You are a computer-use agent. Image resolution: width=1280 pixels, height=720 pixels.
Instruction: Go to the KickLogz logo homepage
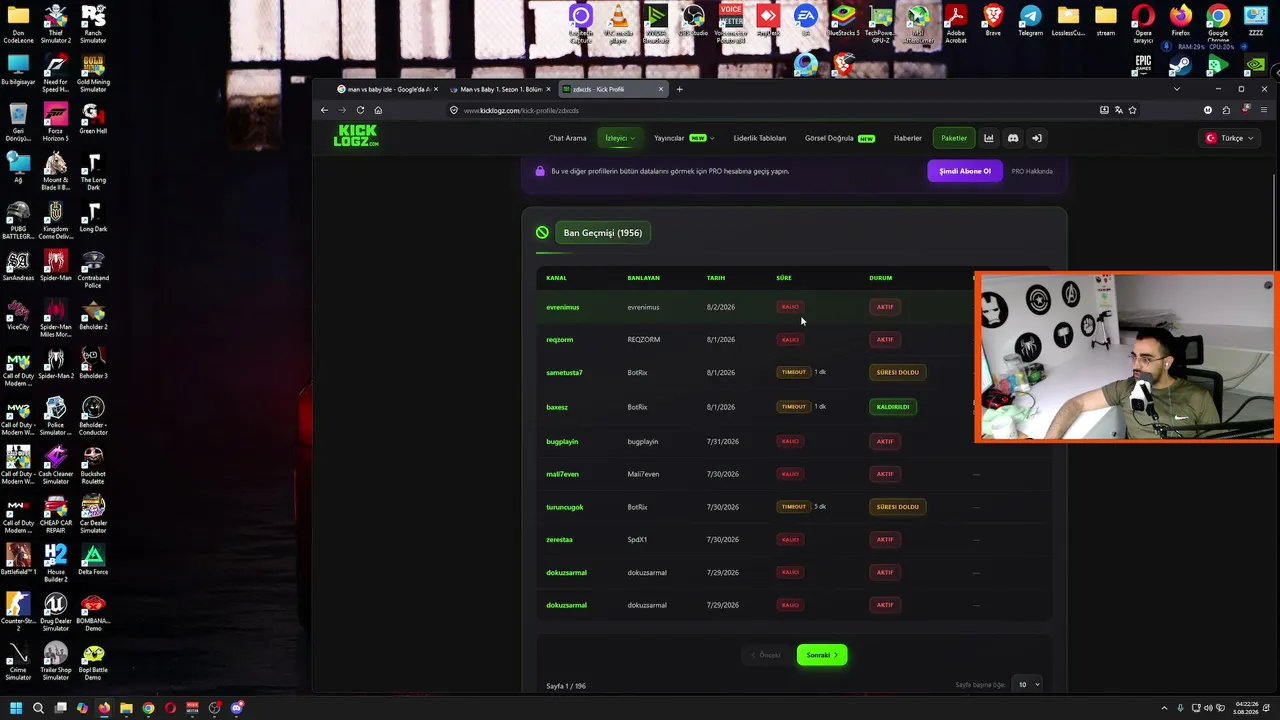tap(356, 136)
